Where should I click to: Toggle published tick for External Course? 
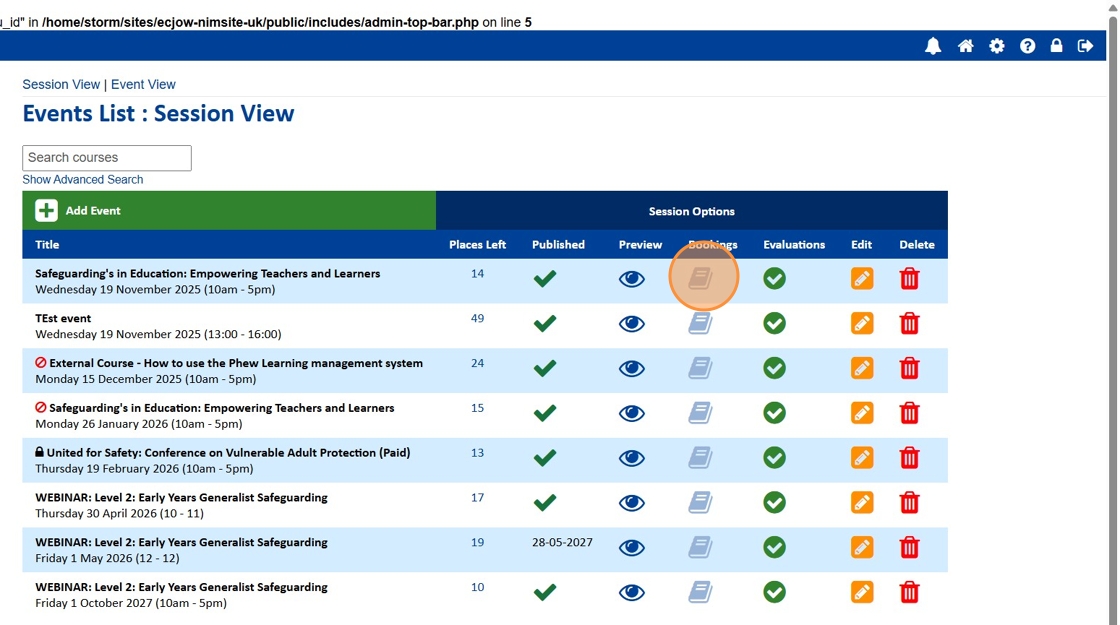(545, 369)
